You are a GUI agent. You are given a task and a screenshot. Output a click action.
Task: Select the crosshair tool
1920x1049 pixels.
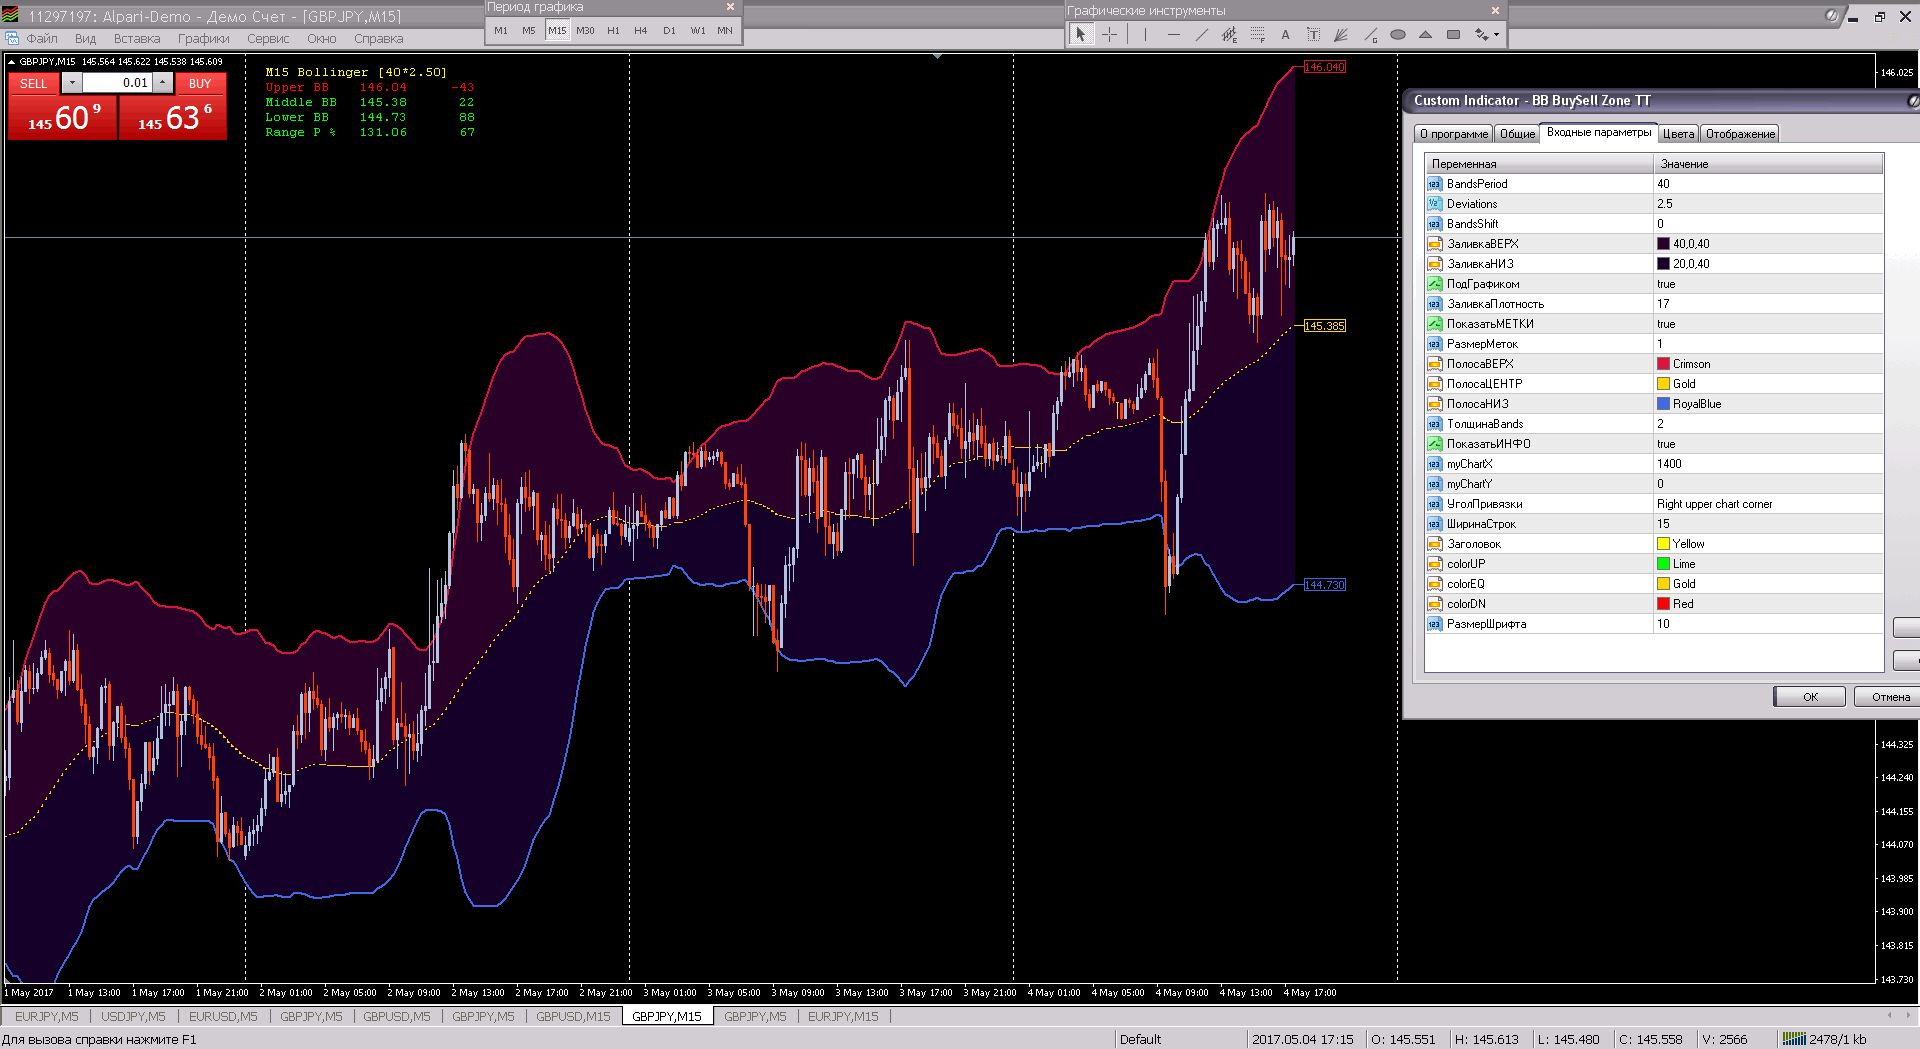point(1109,35)
